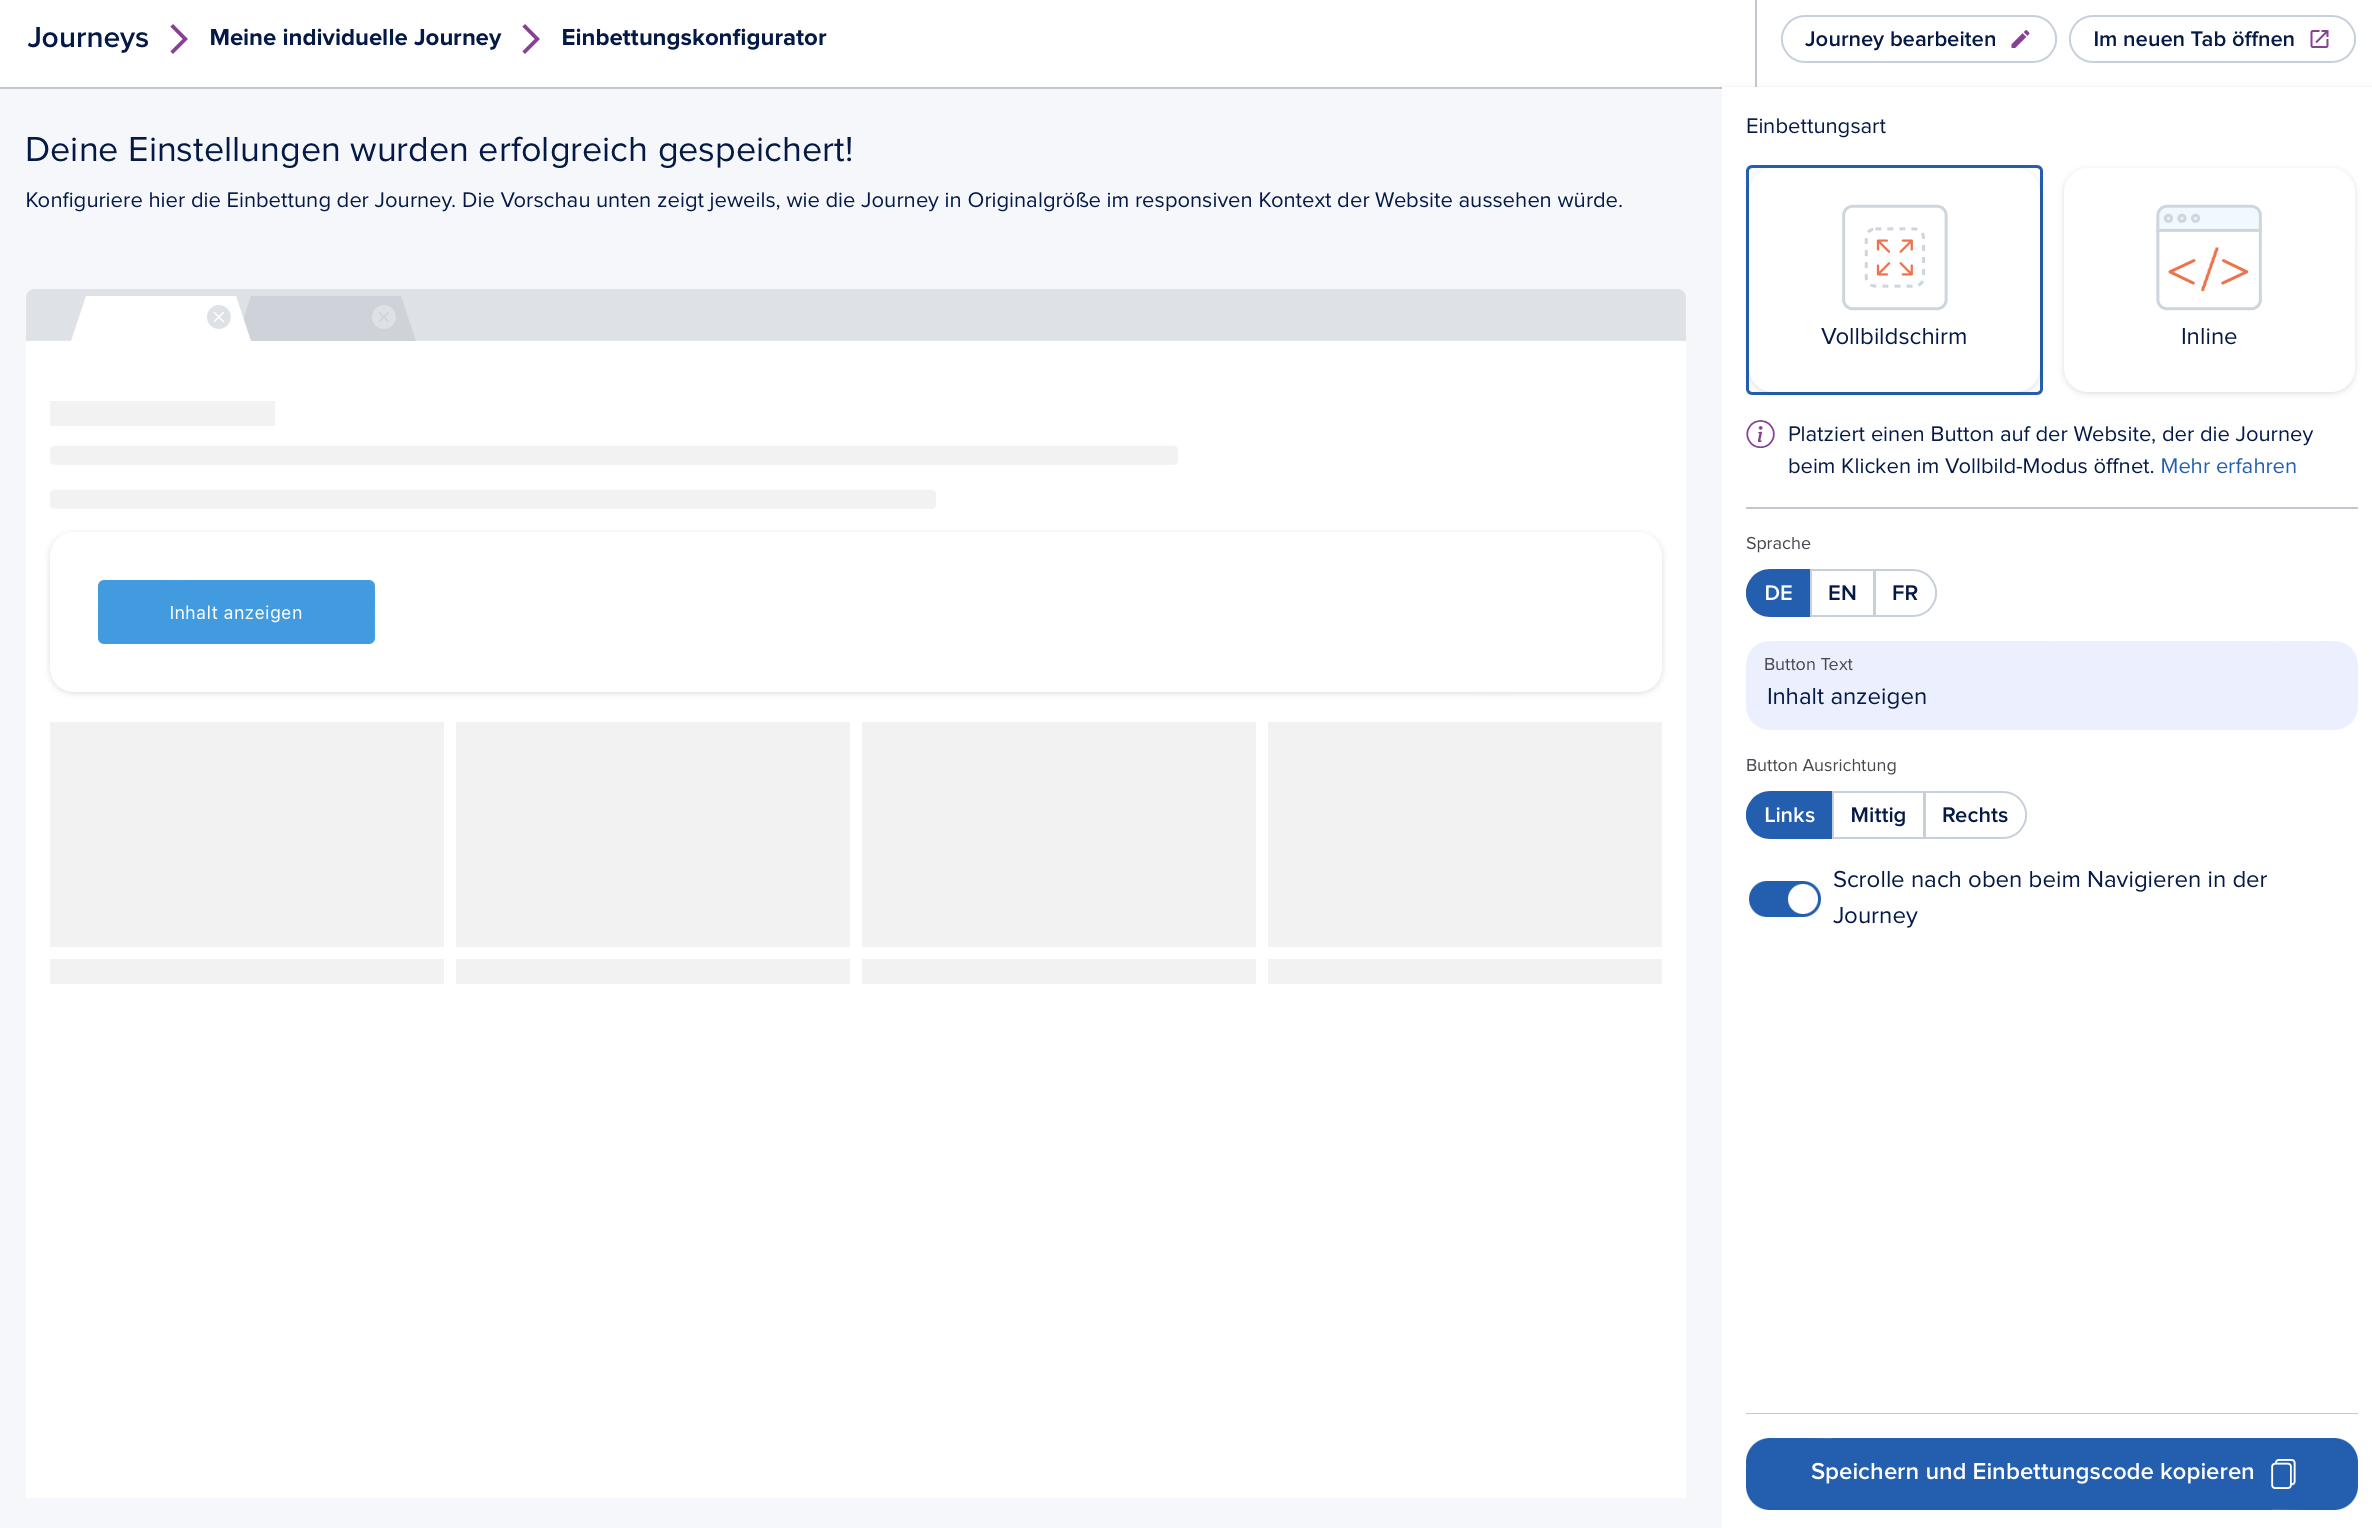Click the success message heading
The height and width of the screenshot is (1528, 2372).
click(x=439, y=149)
